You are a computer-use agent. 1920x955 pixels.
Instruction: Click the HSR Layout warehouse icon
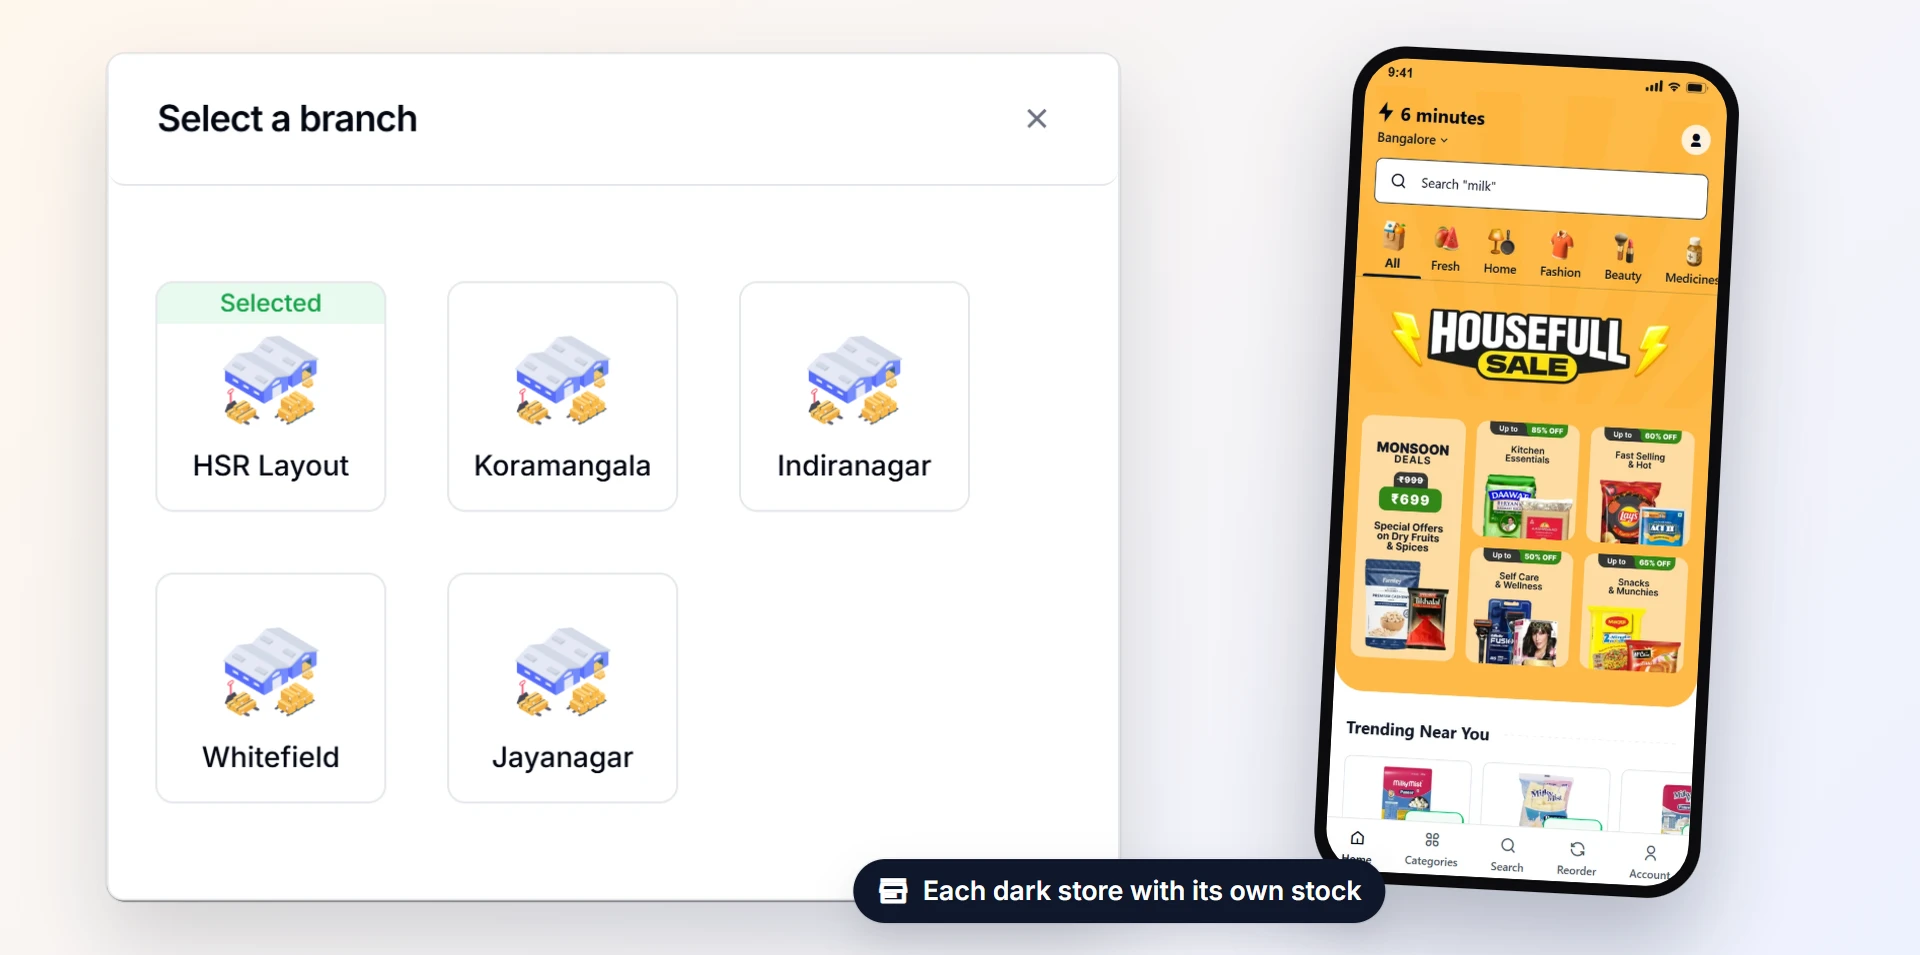tap(271, 381)
